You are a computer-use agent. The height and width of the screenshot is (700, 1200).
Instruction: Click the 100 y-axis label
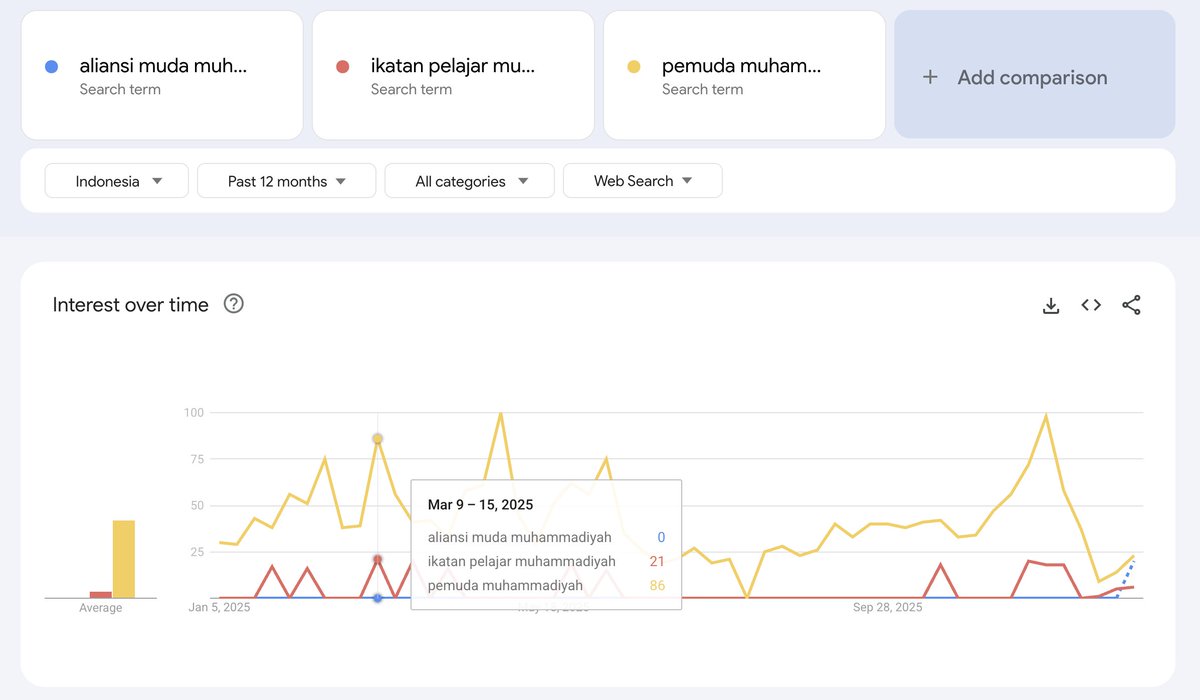pyautogui.click(x=194, y=412)
